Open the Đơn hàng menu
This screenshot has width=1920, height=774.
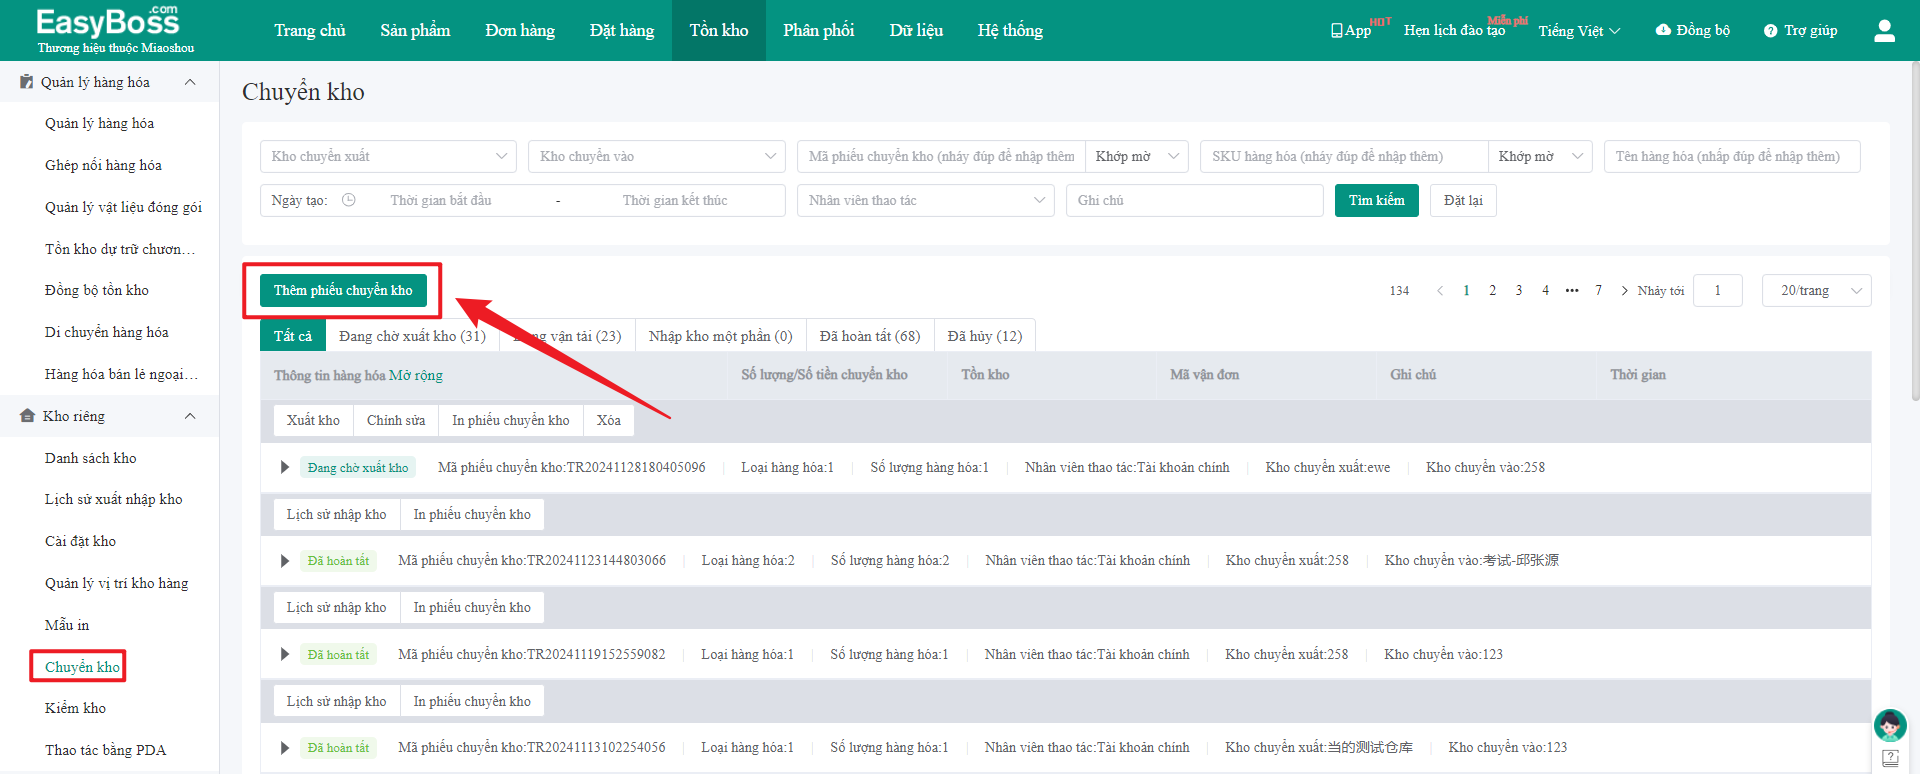tap(520, 31)
